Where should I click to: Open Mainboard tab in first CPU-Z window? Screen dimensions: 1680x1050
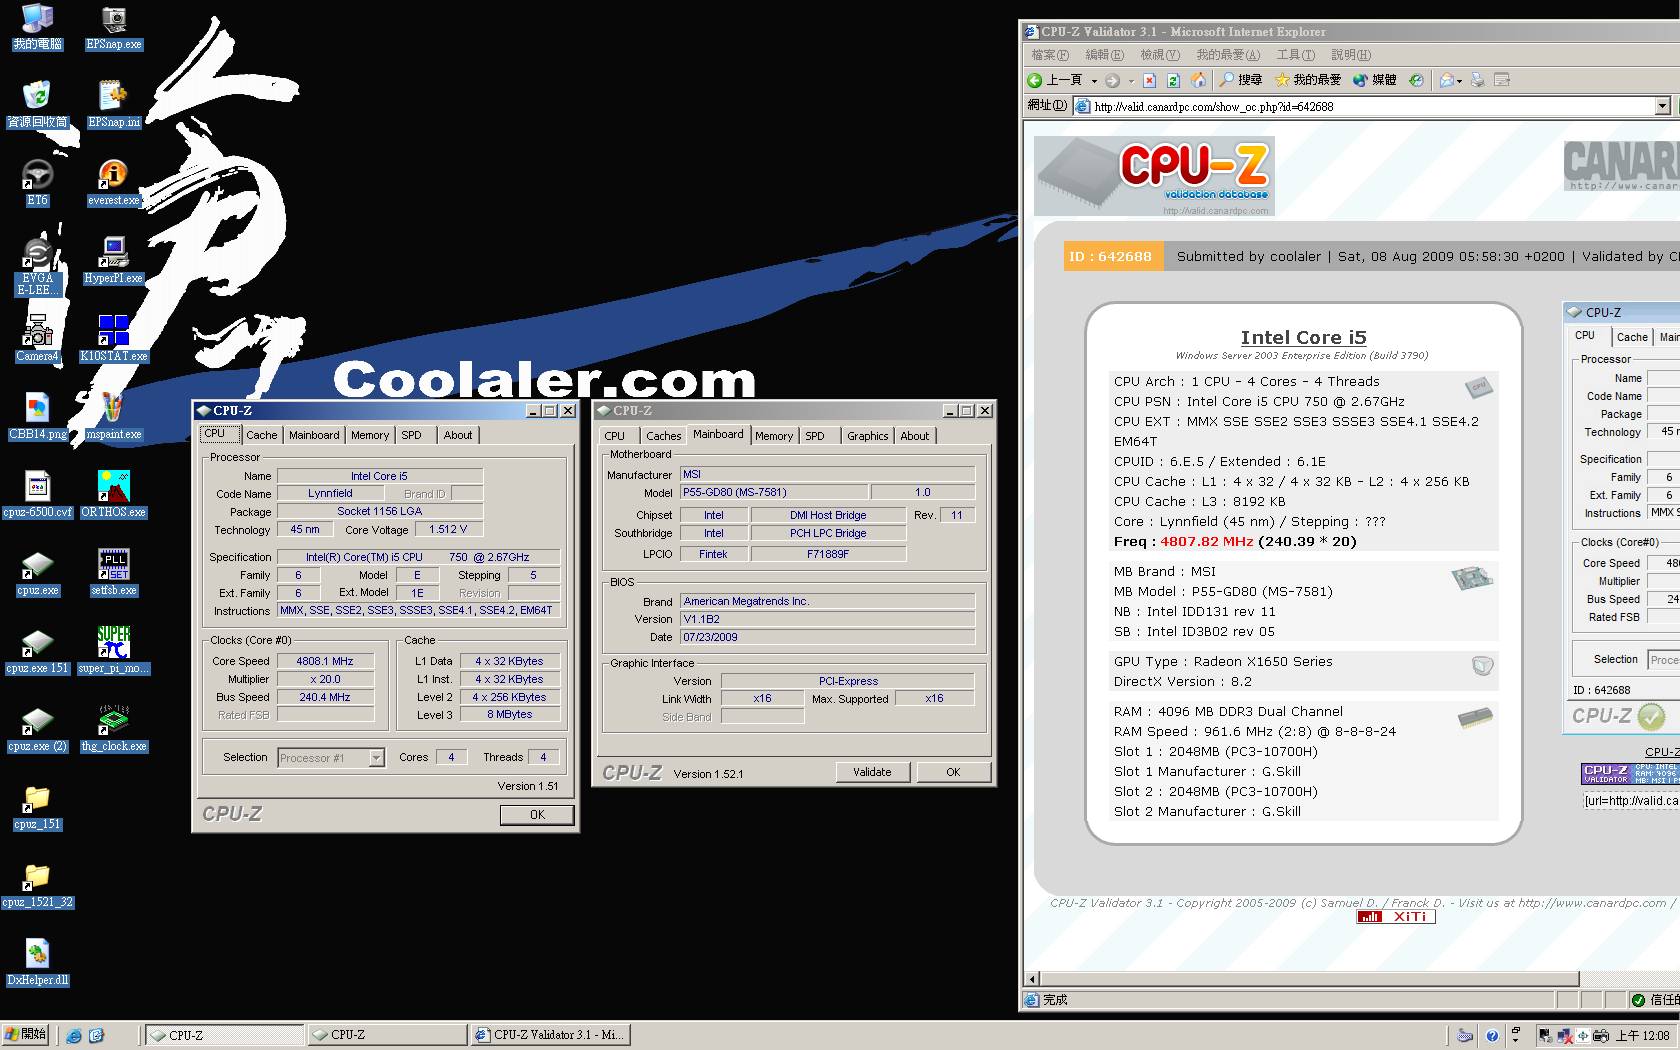(x=314, y=435)
